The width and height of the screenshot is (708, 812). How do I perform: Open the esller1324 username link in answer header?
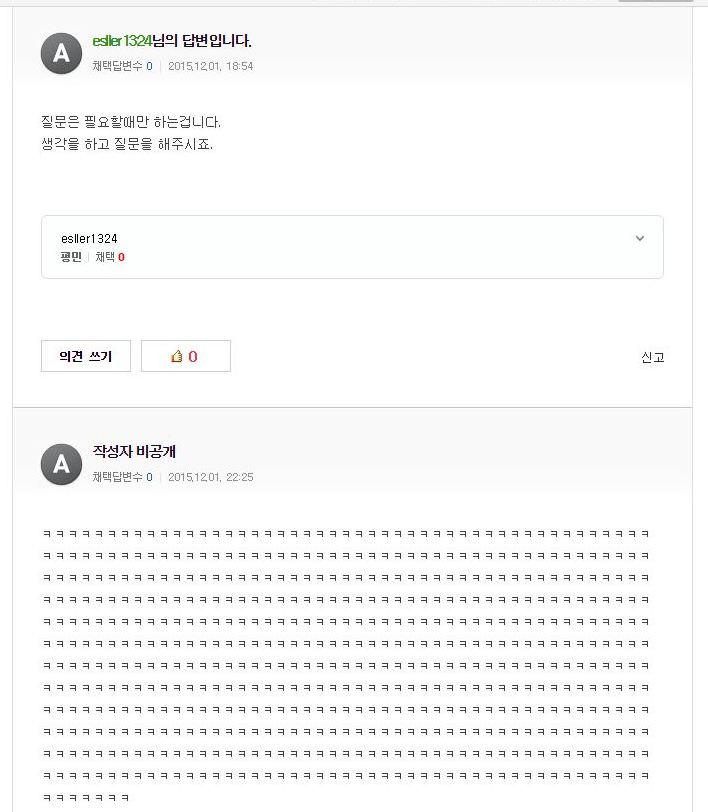pos(122,41)
